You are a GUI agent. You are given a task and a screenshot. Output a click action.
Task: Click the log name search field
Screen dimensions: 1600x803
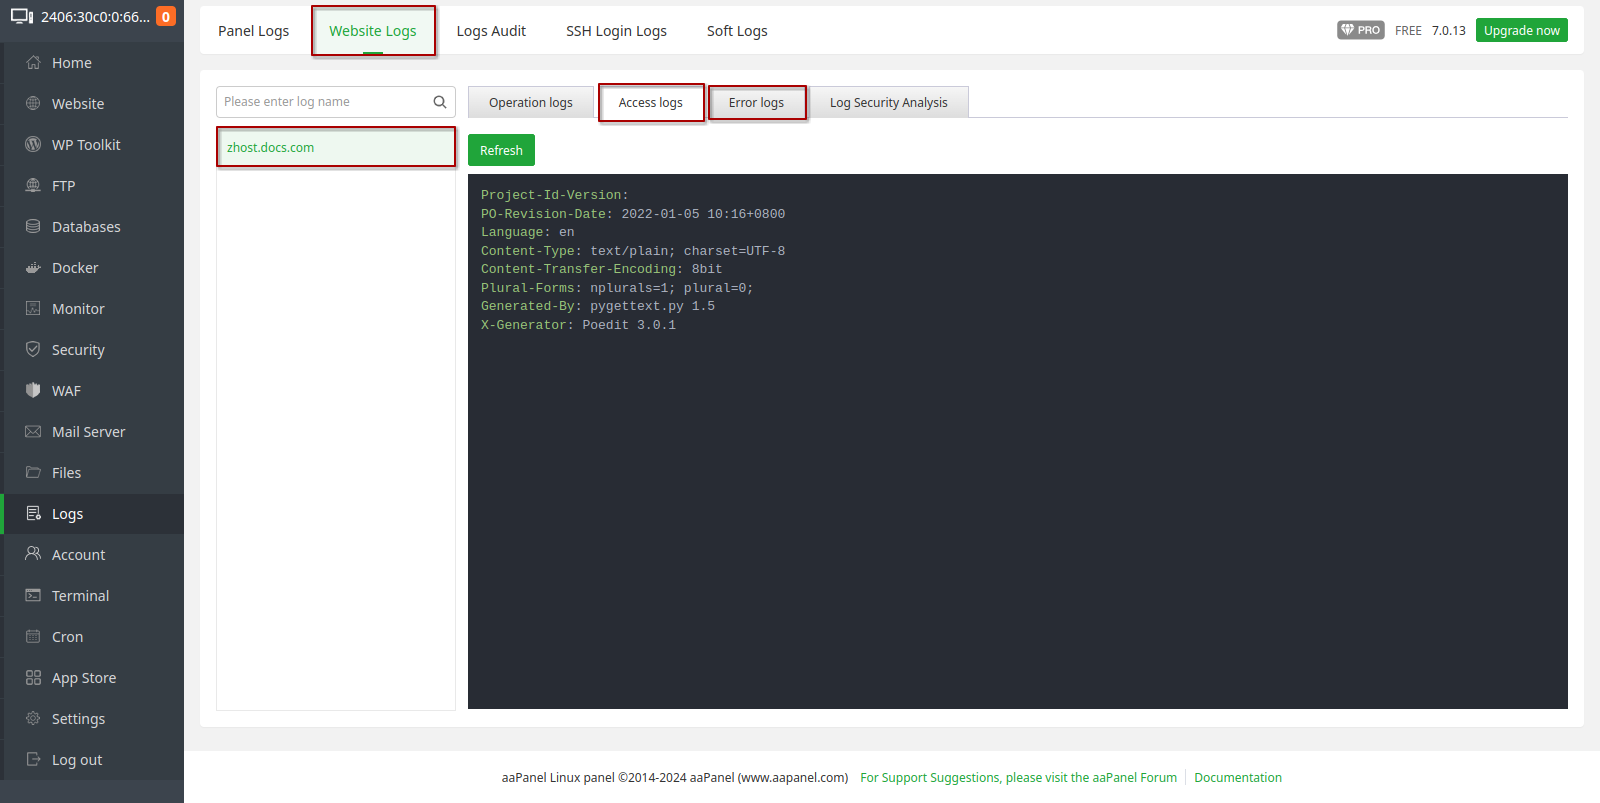point(325,102)
